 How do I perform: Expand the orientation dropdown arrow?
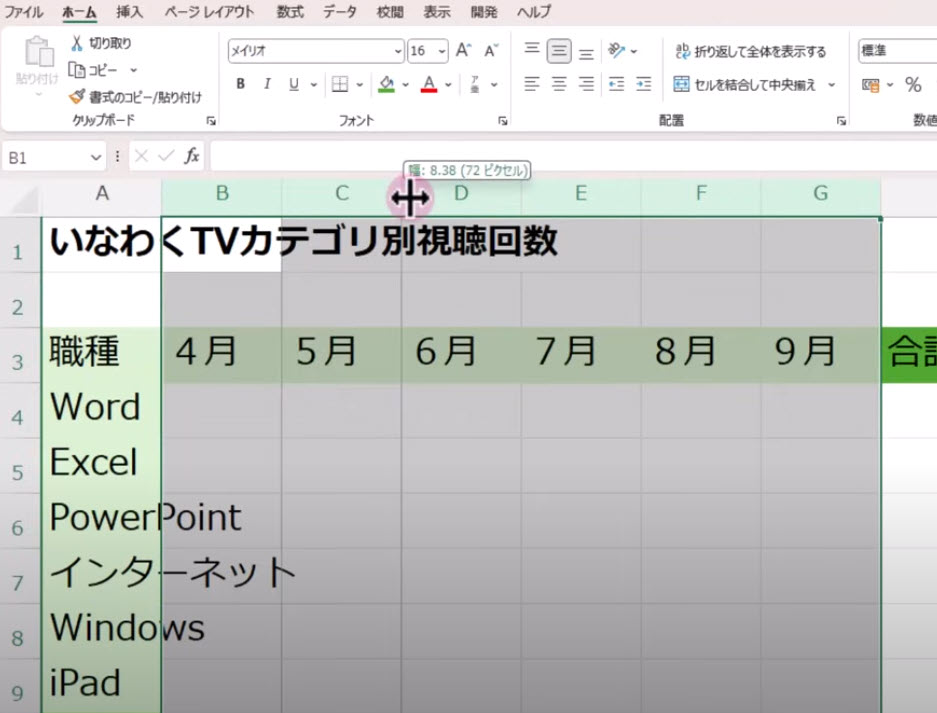pyautogui.click(x=634, y=51)
